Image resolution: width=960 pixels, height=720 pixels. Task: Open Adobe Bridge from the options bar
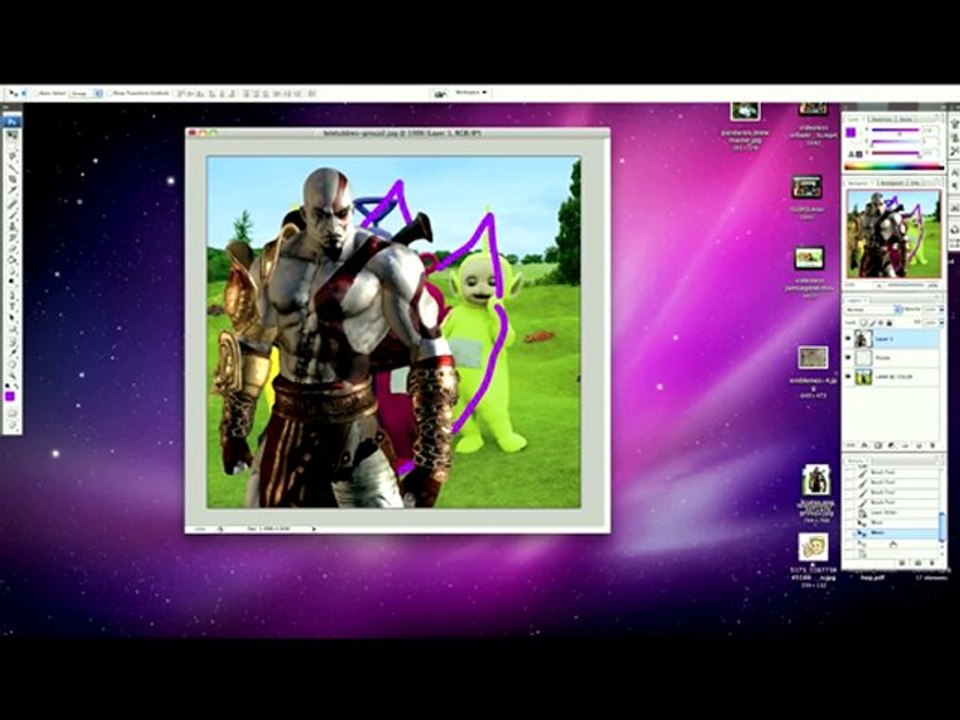[x=440, y=94]
